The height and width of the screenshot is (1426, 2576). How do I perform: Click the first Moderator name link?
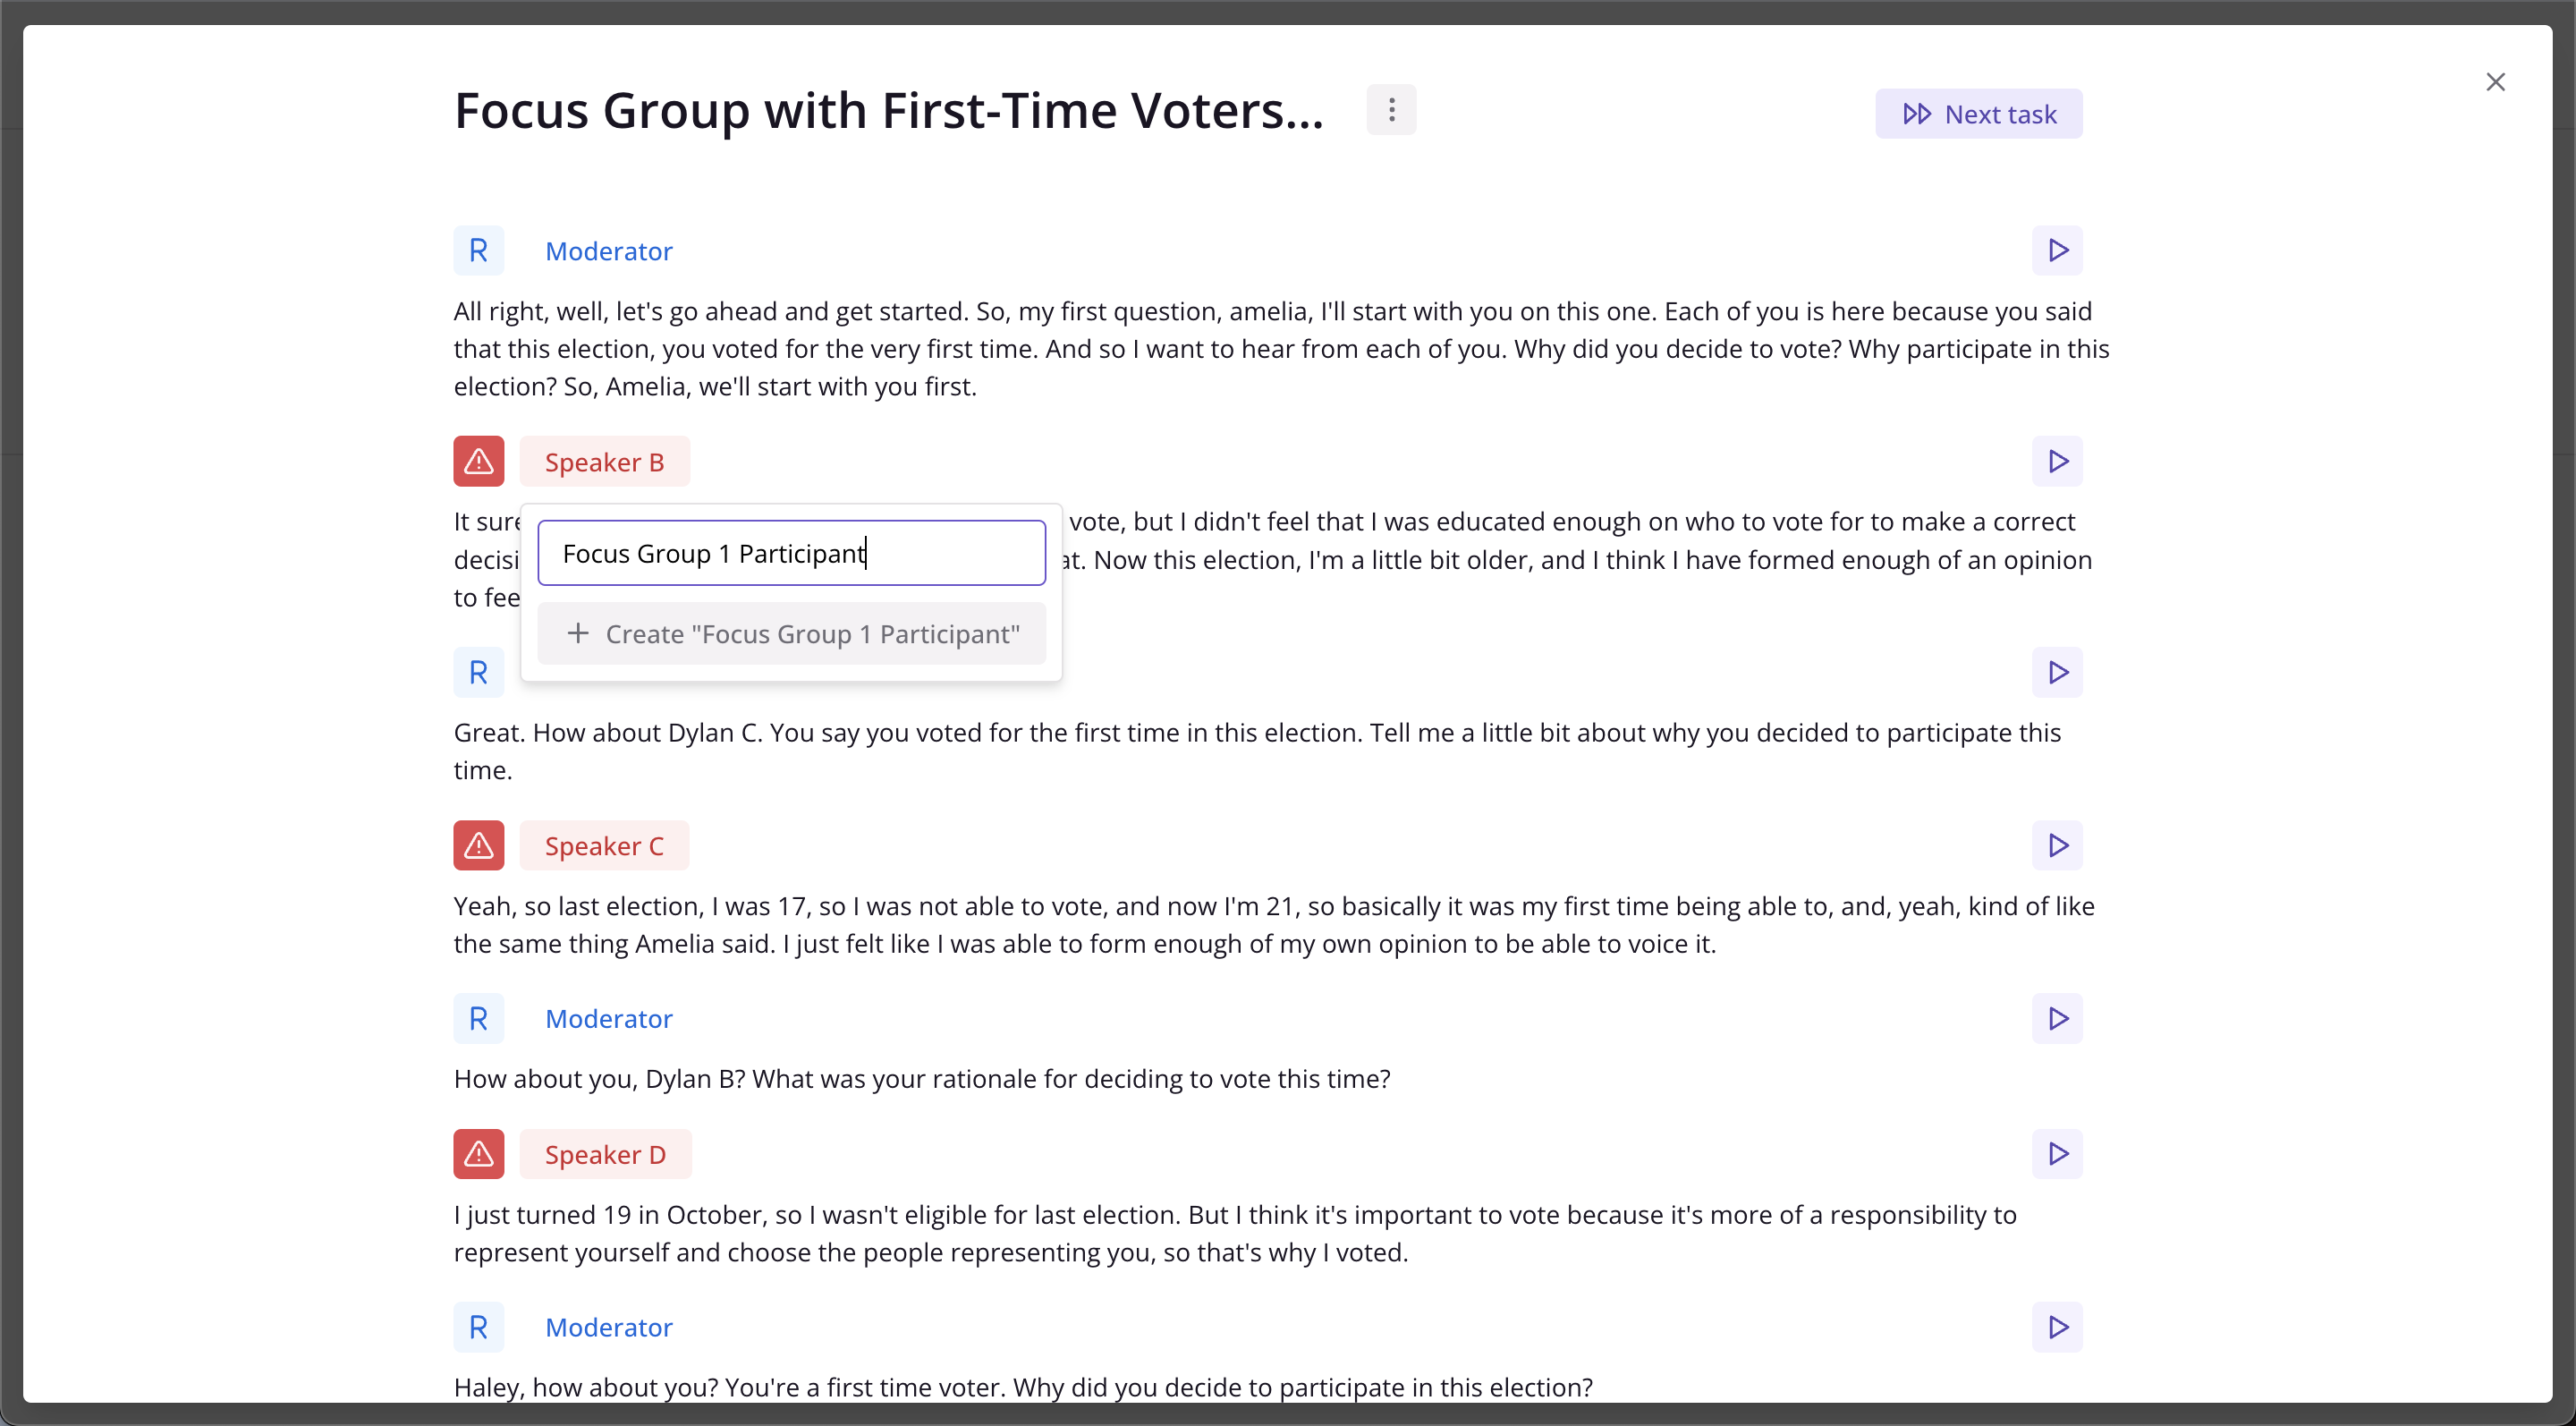(x=608, y=251)
